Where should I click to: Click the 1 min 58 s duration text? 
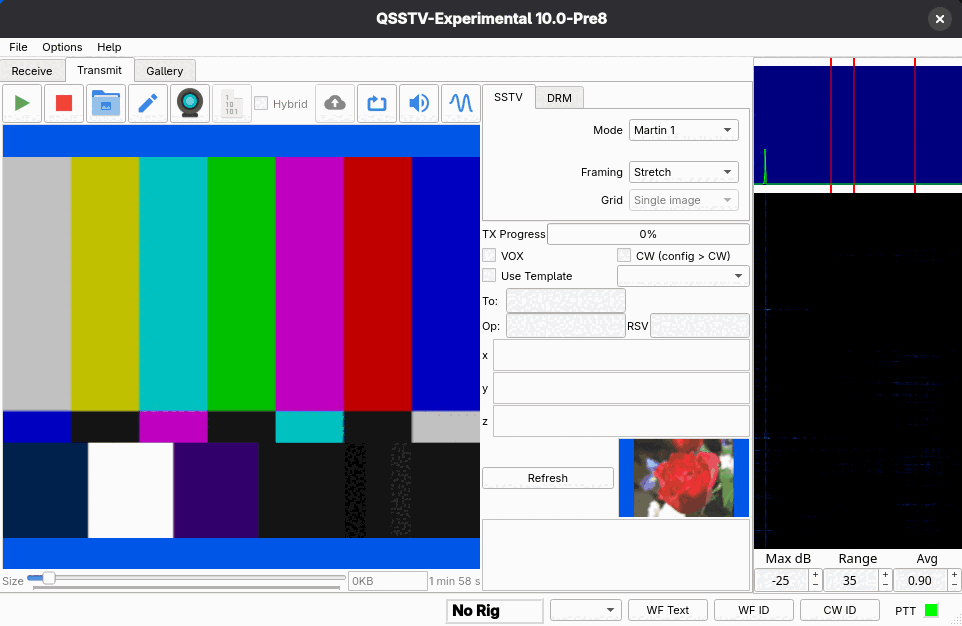pyautogui.click(x=454, y=581)
